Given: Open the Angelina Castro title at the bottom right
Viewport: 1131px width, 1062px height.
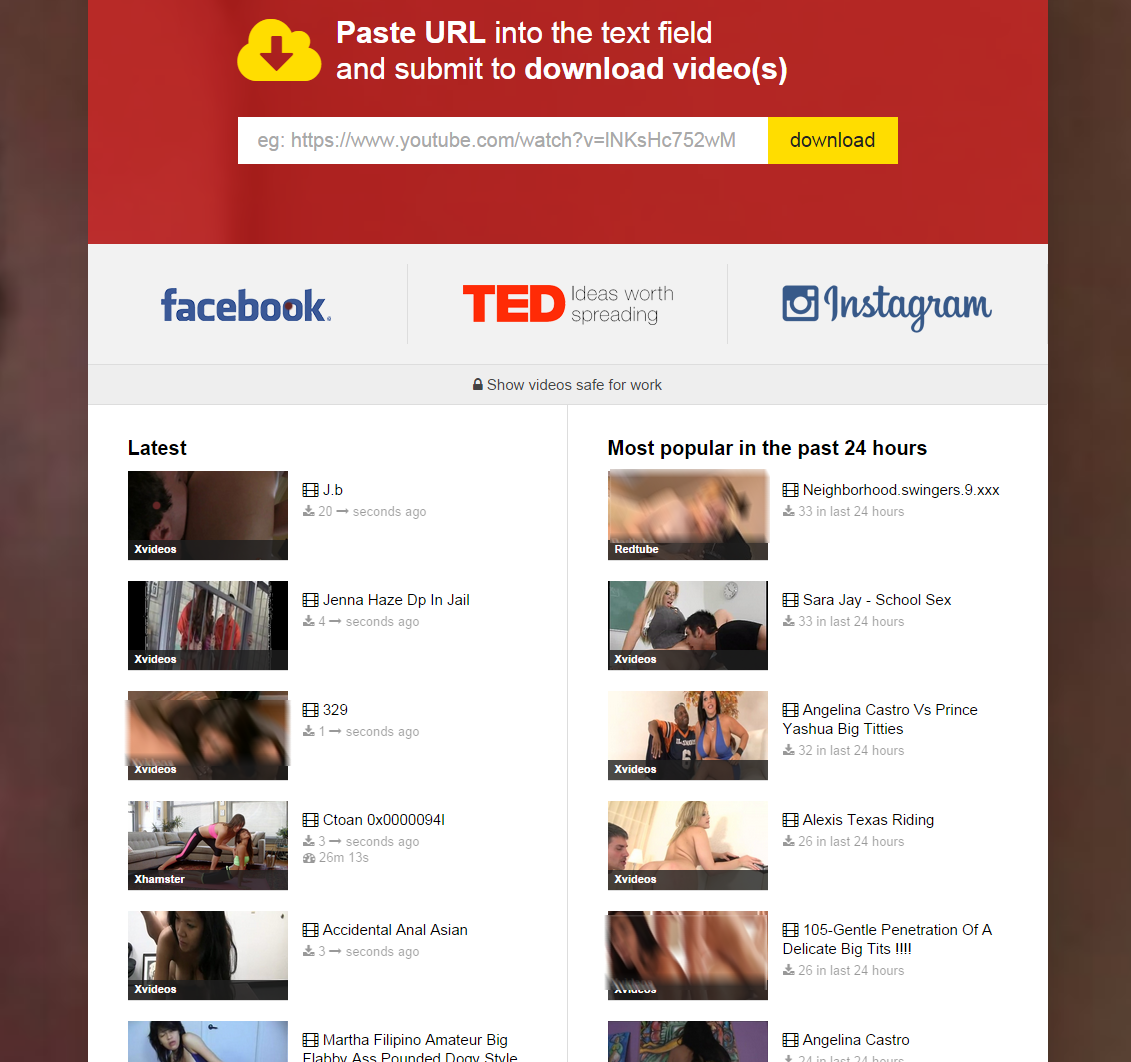Looking at the screenshot, I should tap(855, 1040).
